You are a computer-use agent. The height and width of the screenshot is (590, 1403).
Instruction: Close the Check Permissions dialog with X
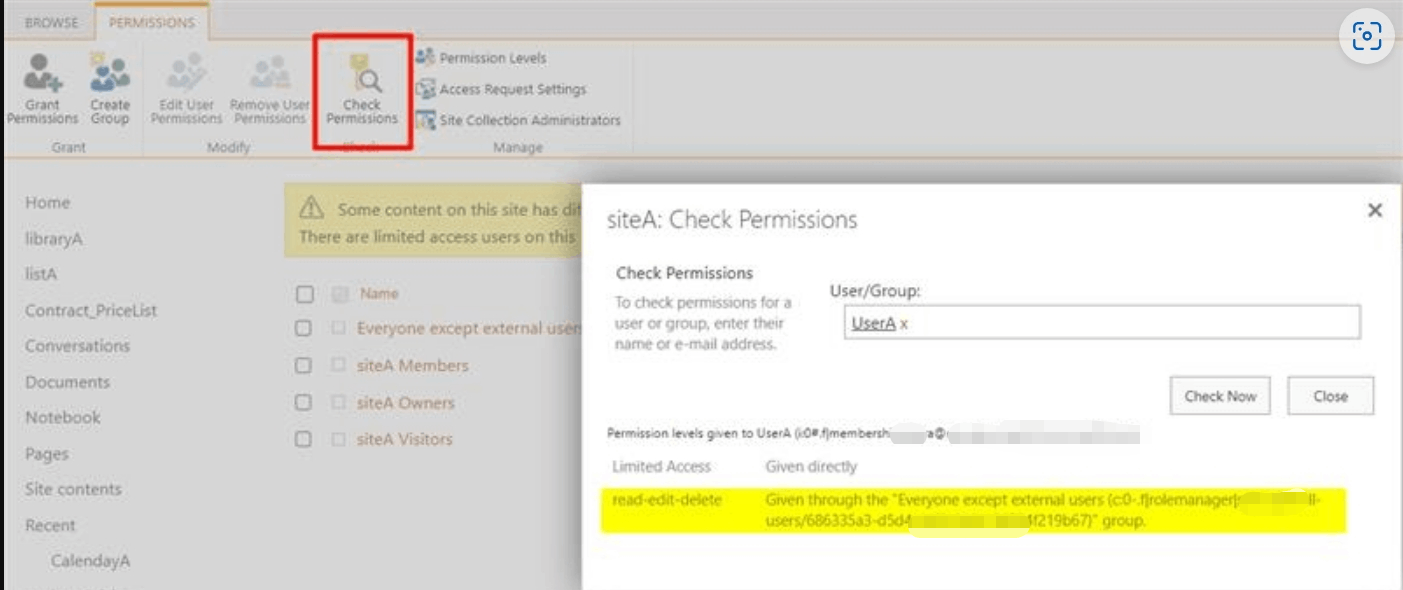tap(1375, 210)
